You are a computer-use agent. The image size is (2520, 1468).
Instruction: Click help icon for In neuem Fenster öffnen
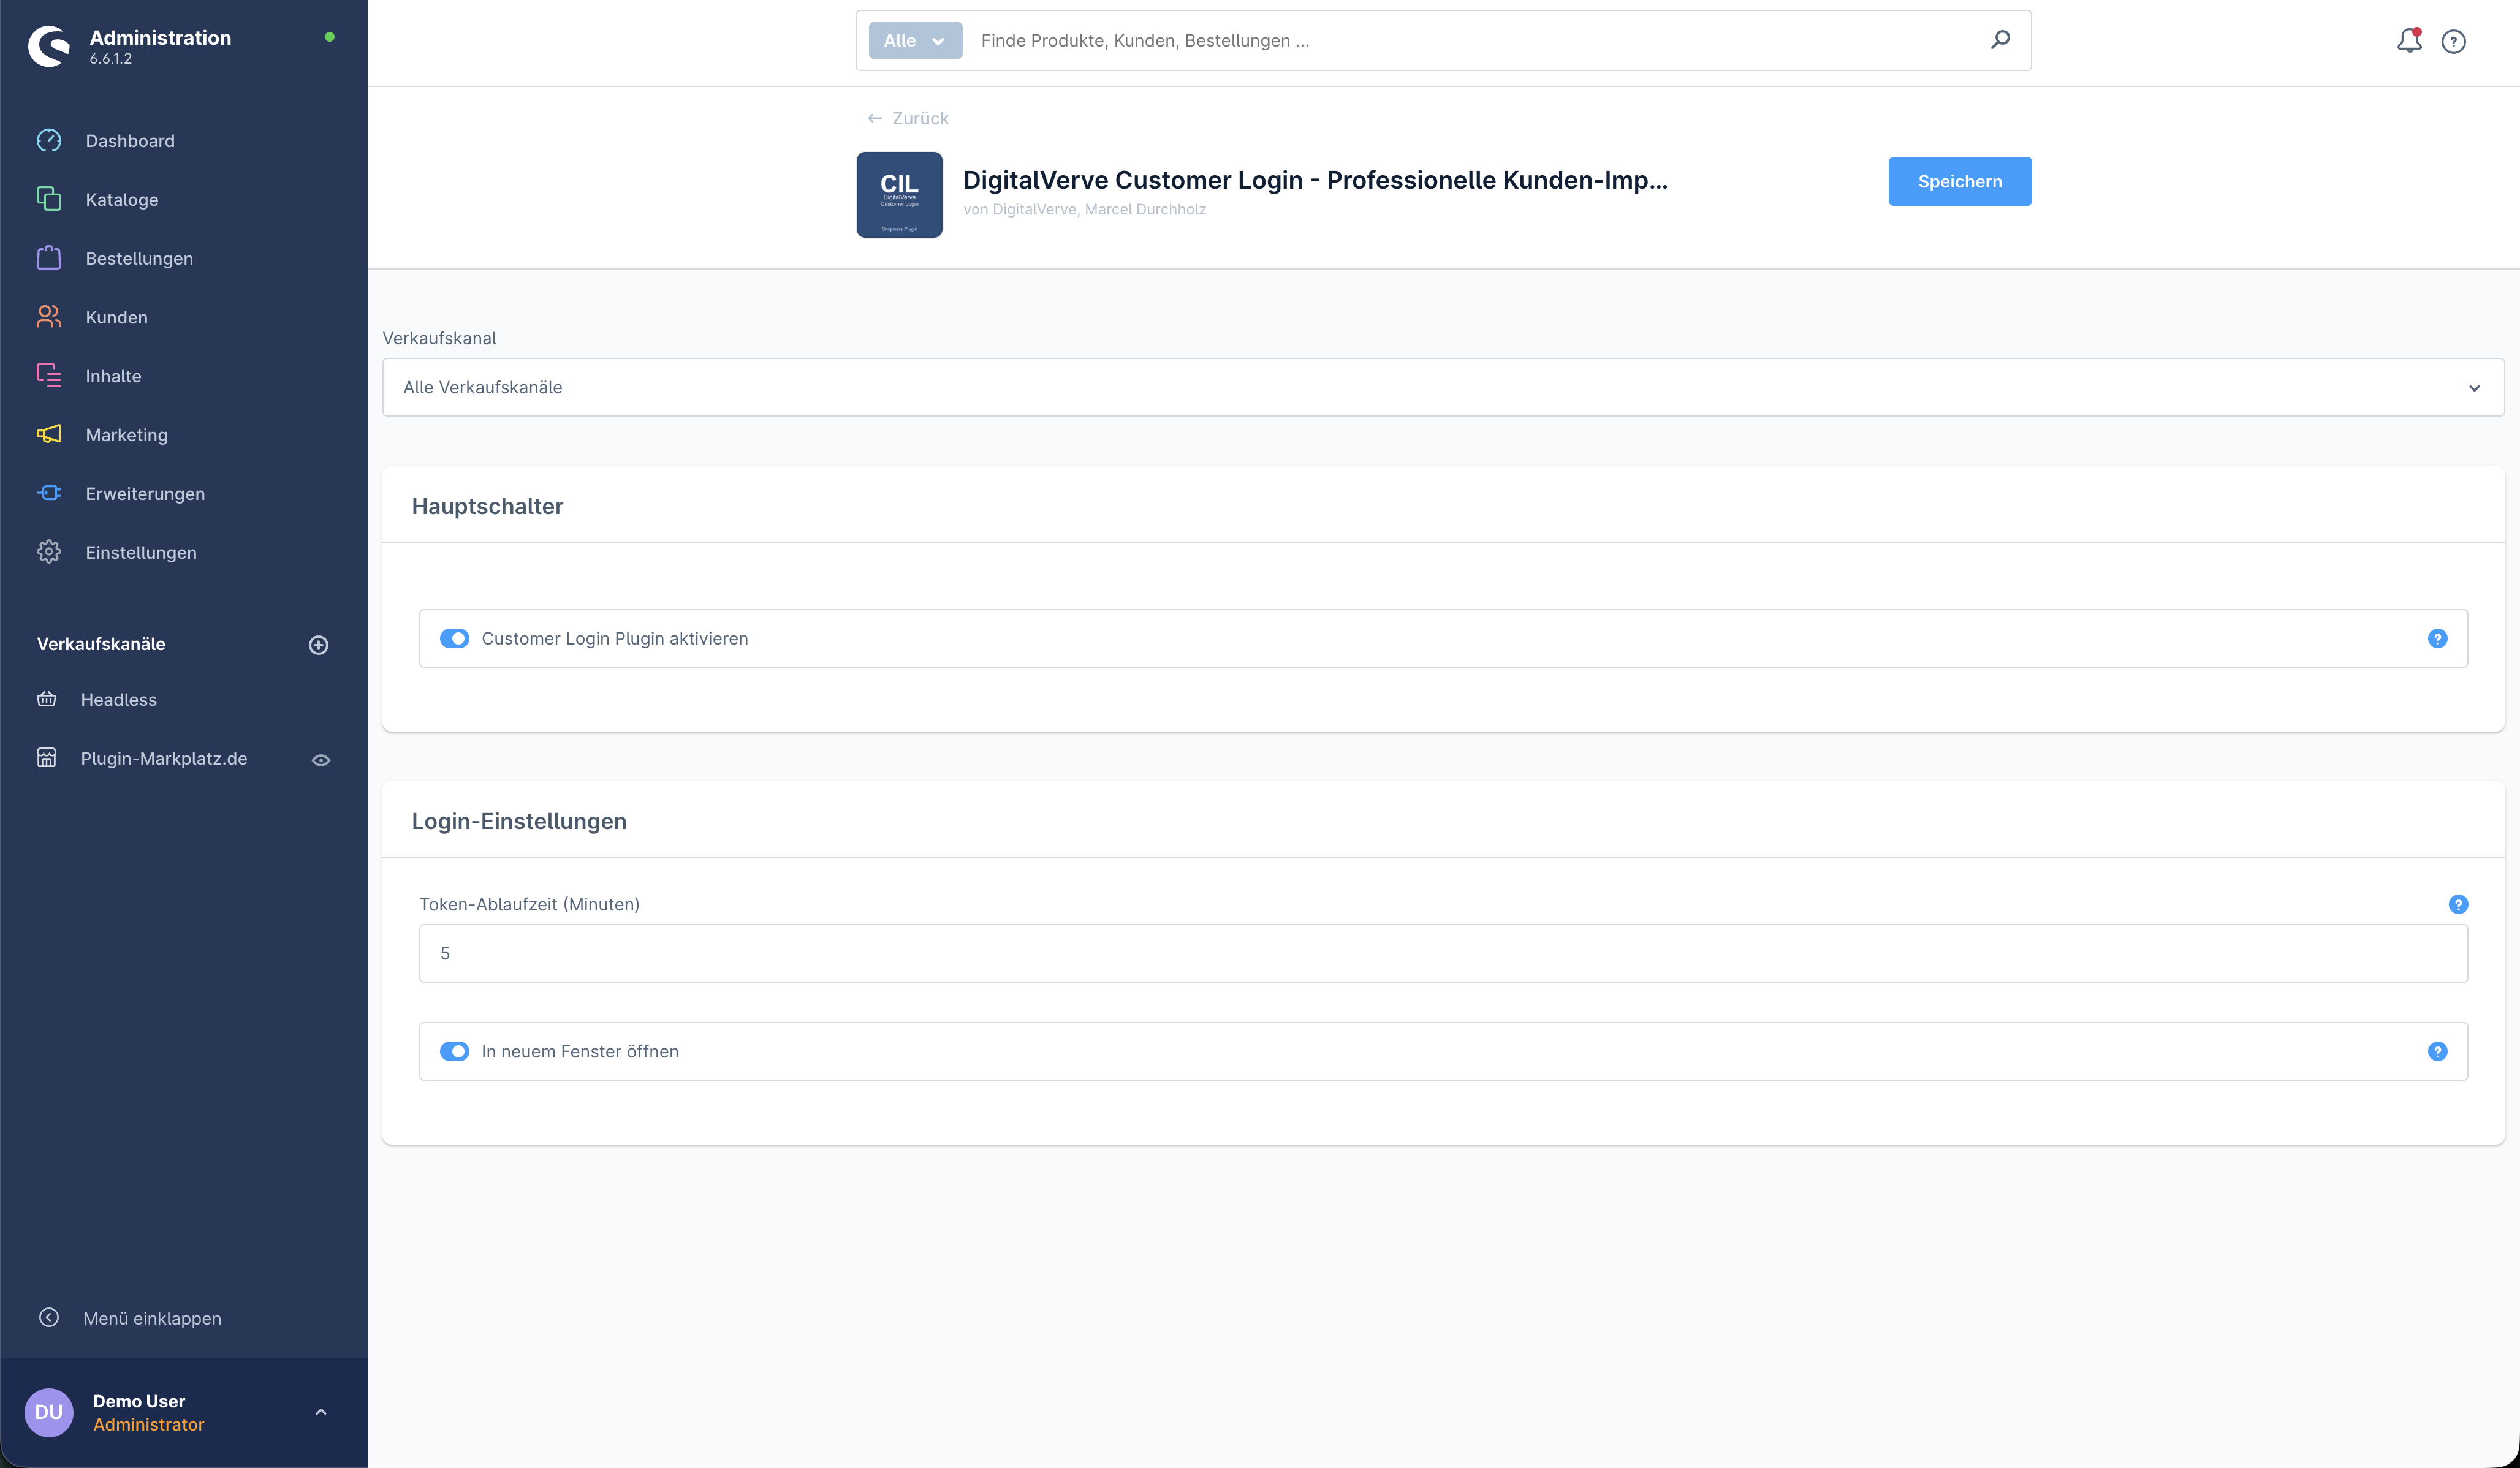point(2437,1051)
